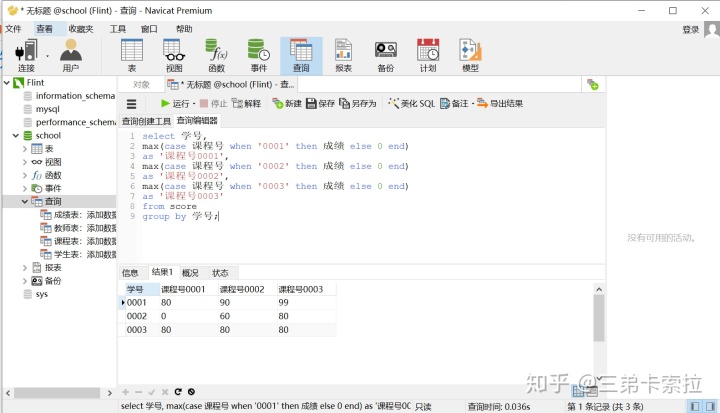This screenshot has height=413, width=720.
Task: Create a new query with 新建
Action: coord(287,103)
